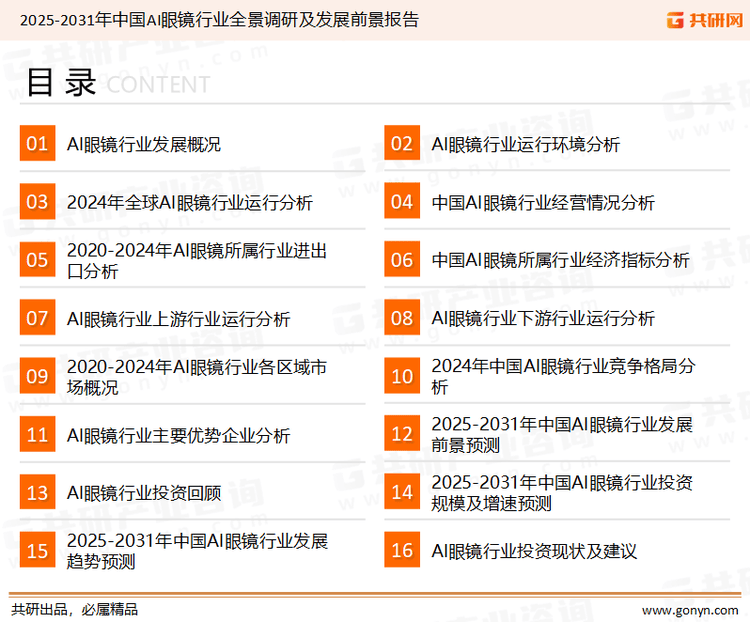Select the 05 orange number box
Screen dimensions: 750x622
[37, 260]
